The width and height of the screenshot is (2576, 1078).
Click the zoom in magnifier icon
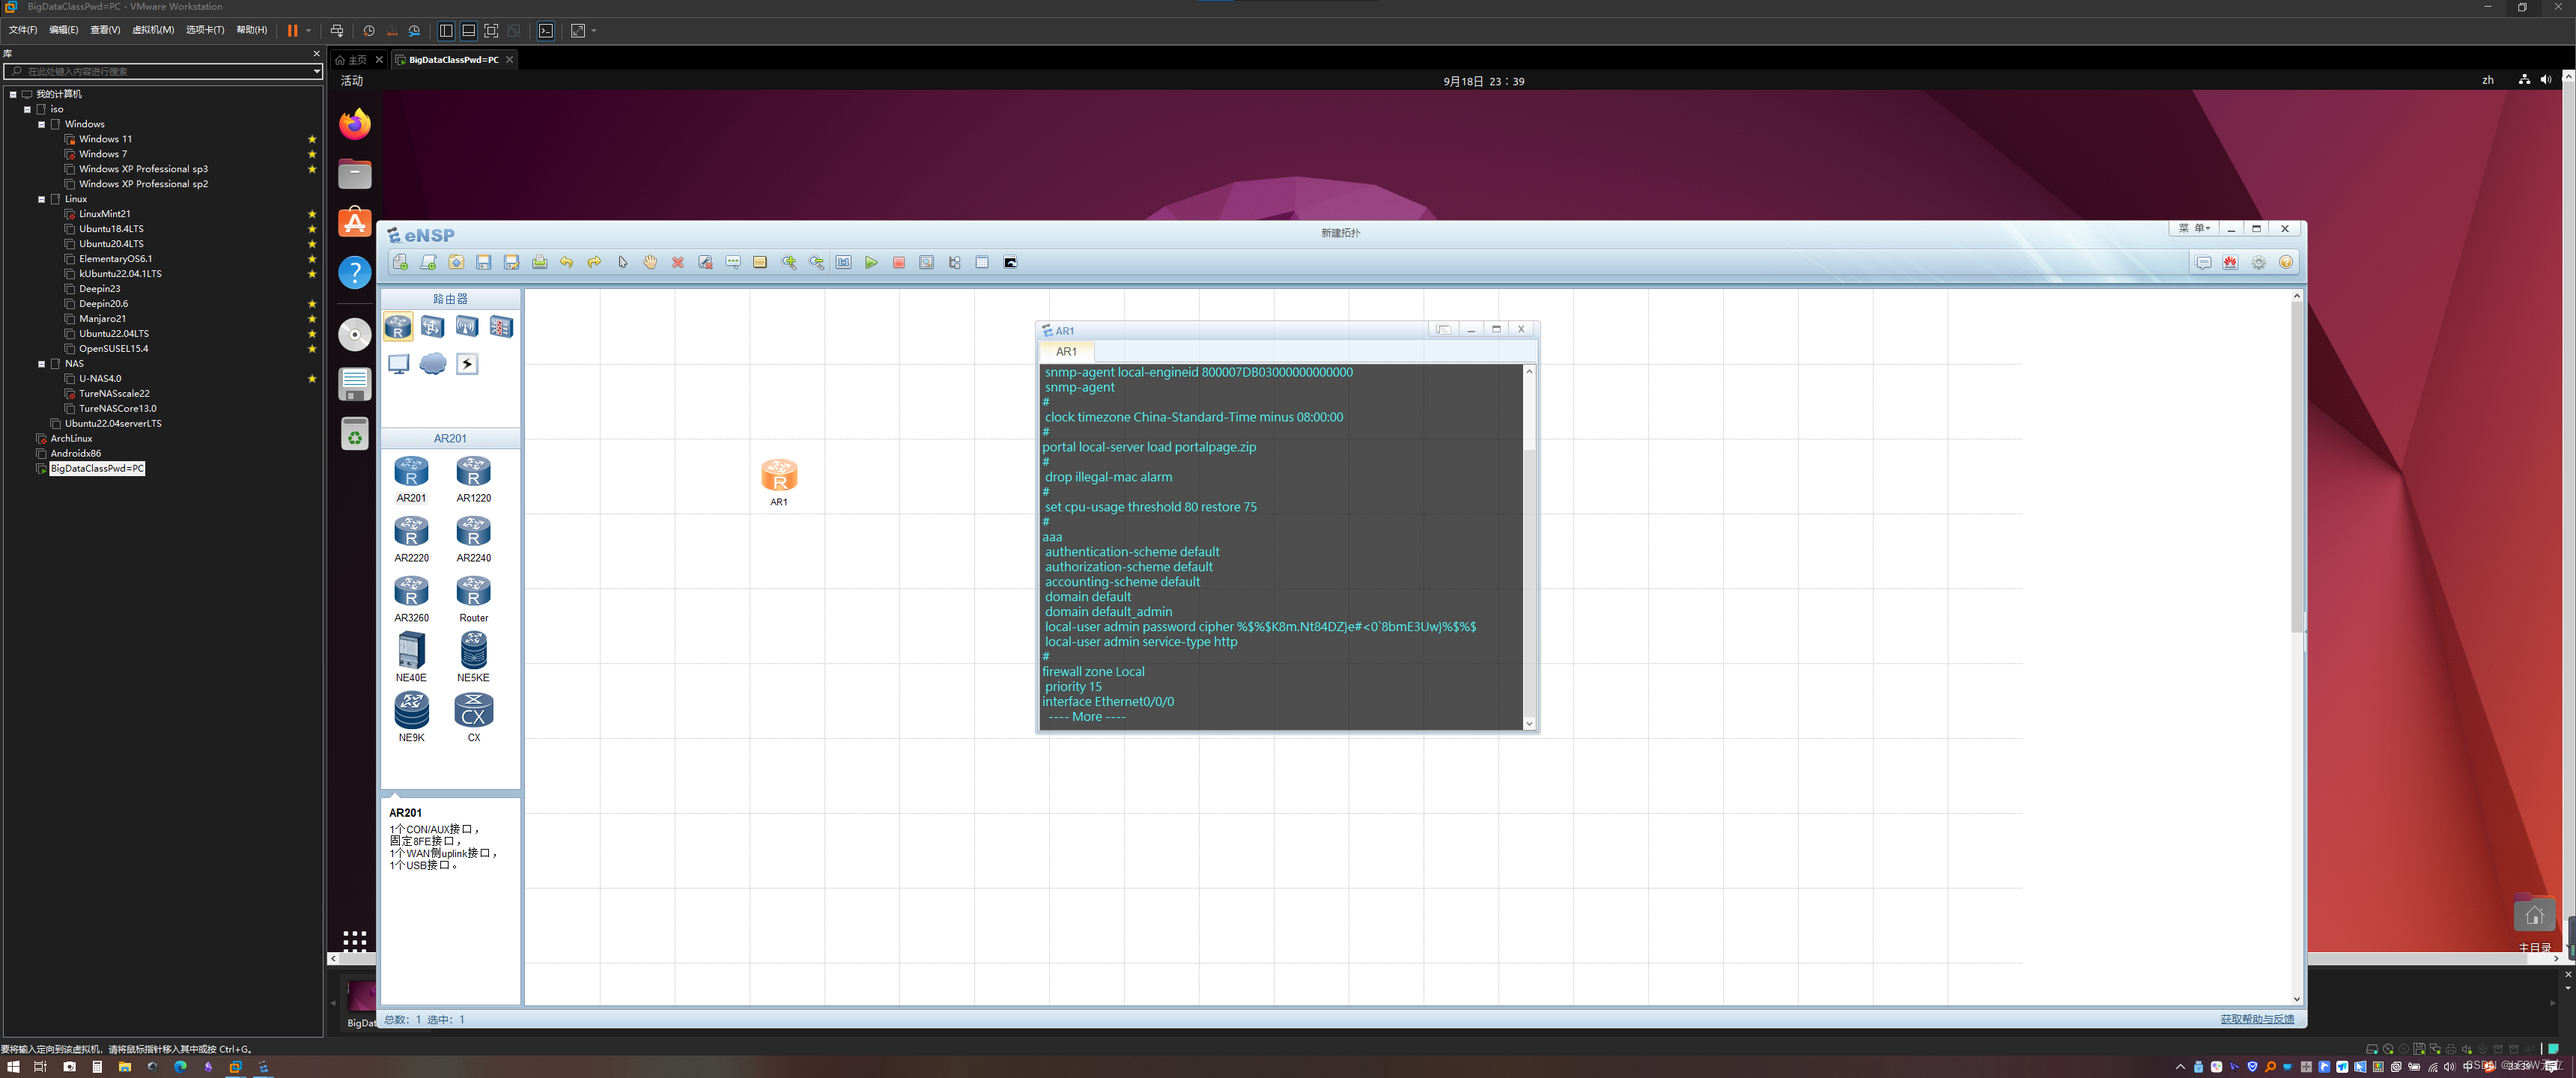coord(789,262)
